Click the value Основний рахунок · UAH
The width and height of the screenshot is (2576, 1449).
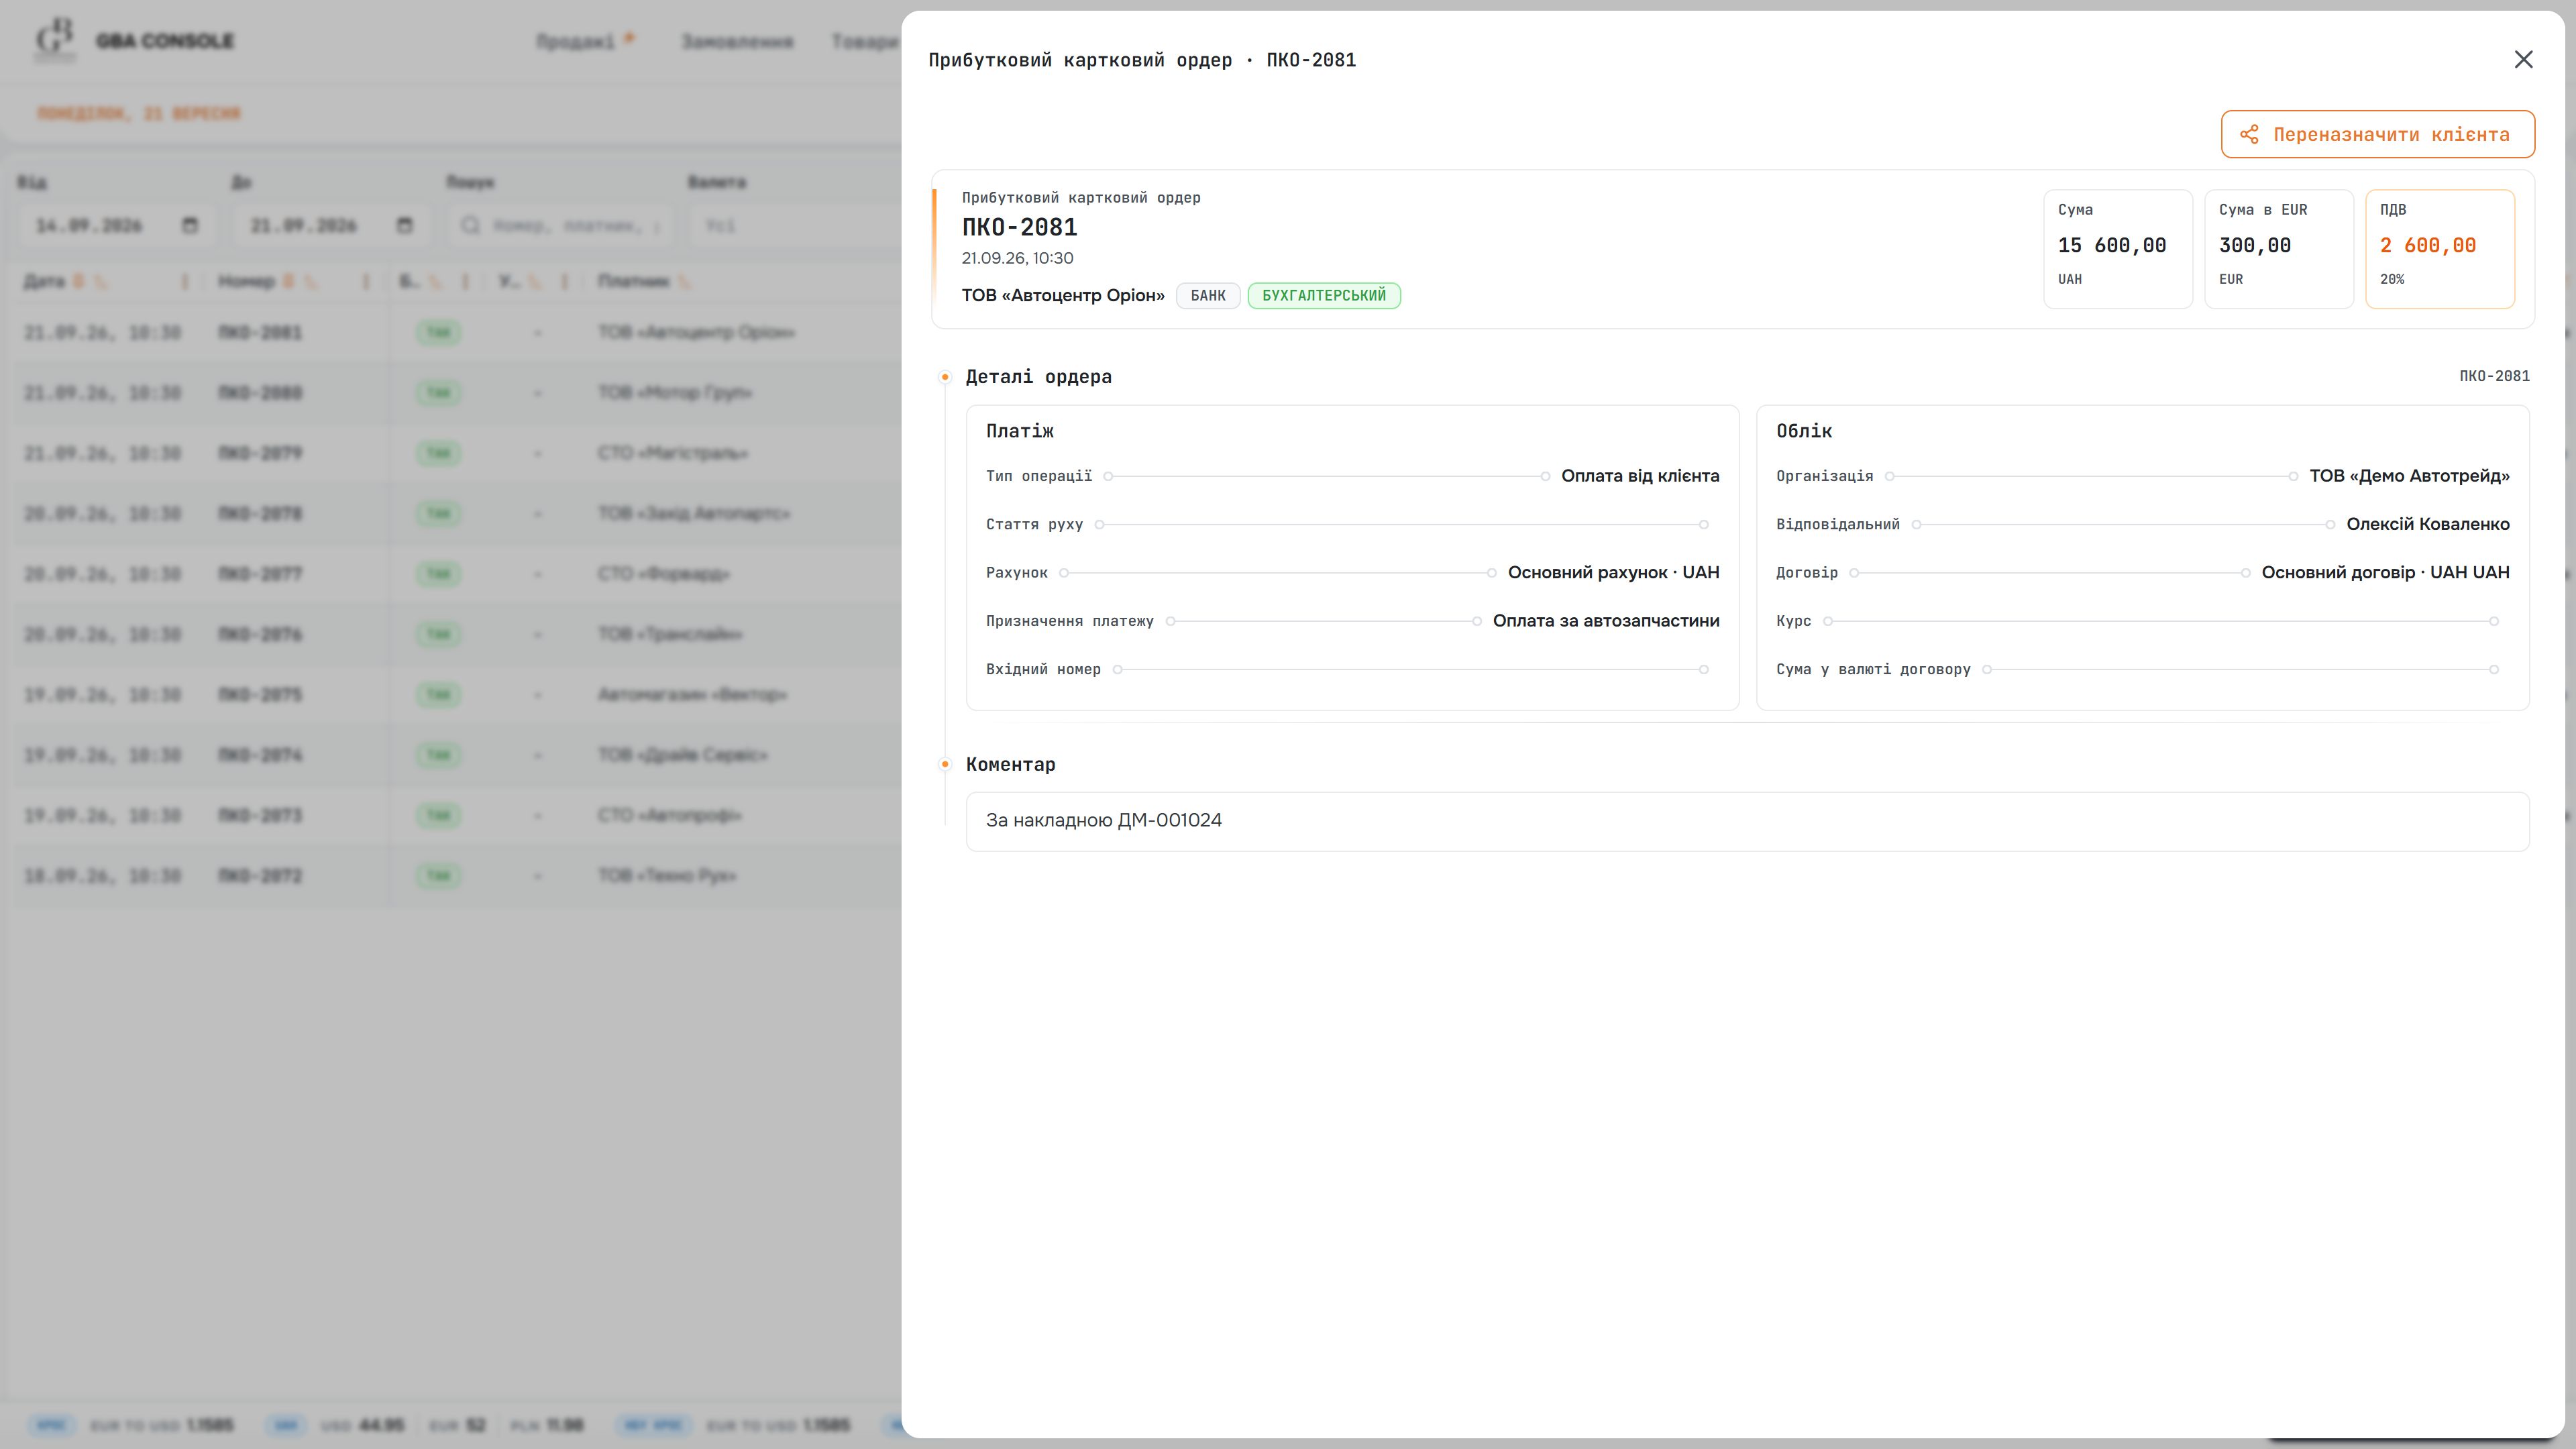pos(1613,572)
